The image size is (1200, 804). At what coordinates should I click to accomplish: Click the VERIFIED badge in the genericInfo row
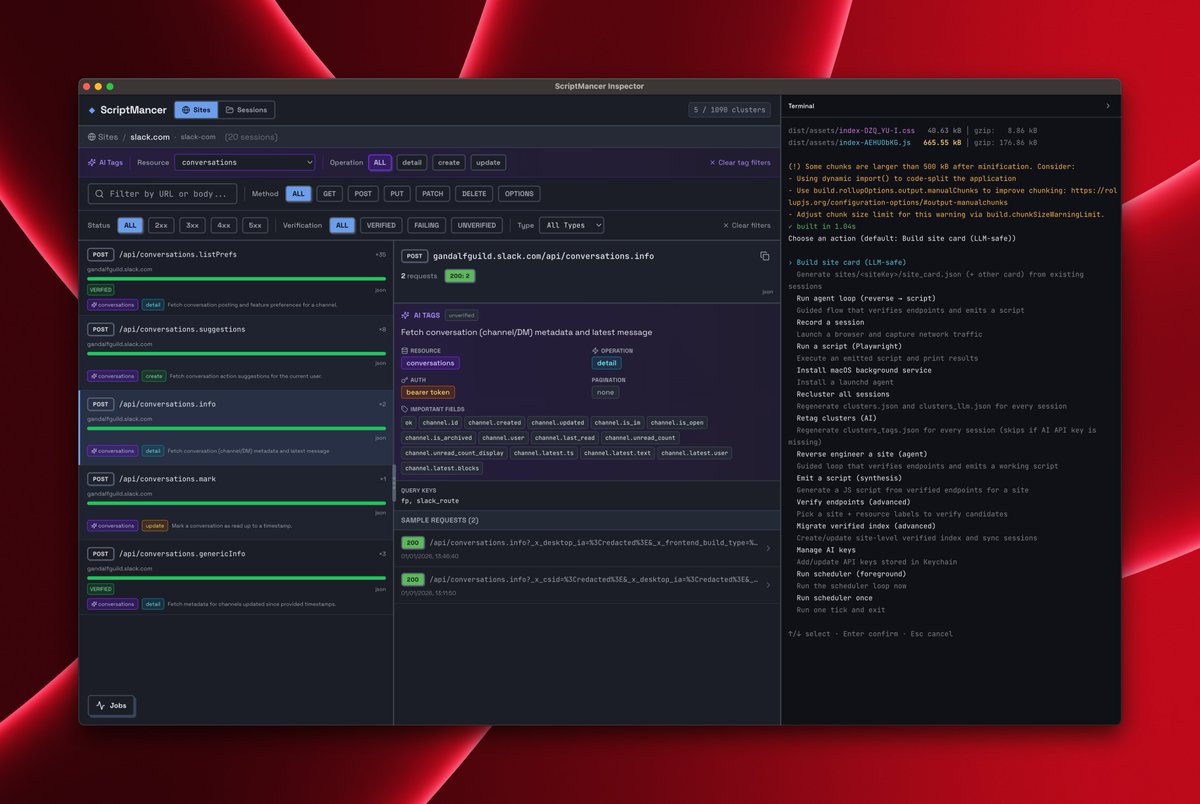101,589
